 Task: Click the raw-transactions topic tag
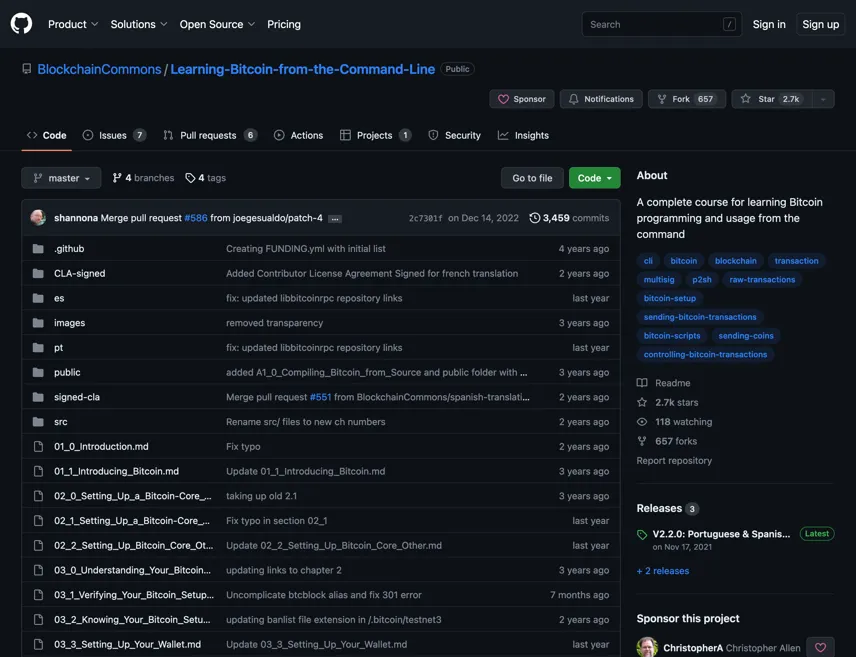tap(762, 280)
